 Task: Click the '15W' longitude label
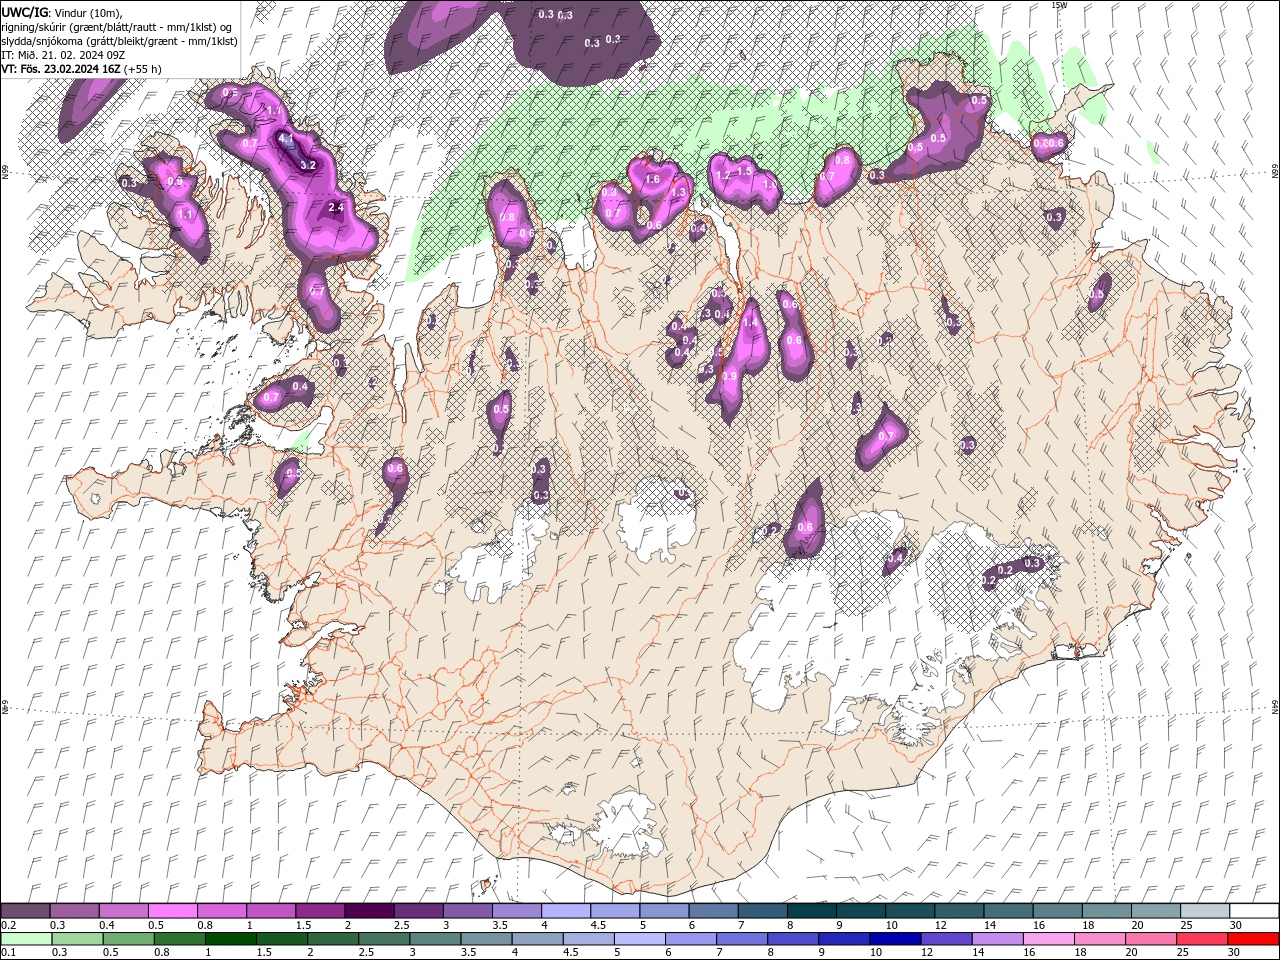tap(1060, 5)
